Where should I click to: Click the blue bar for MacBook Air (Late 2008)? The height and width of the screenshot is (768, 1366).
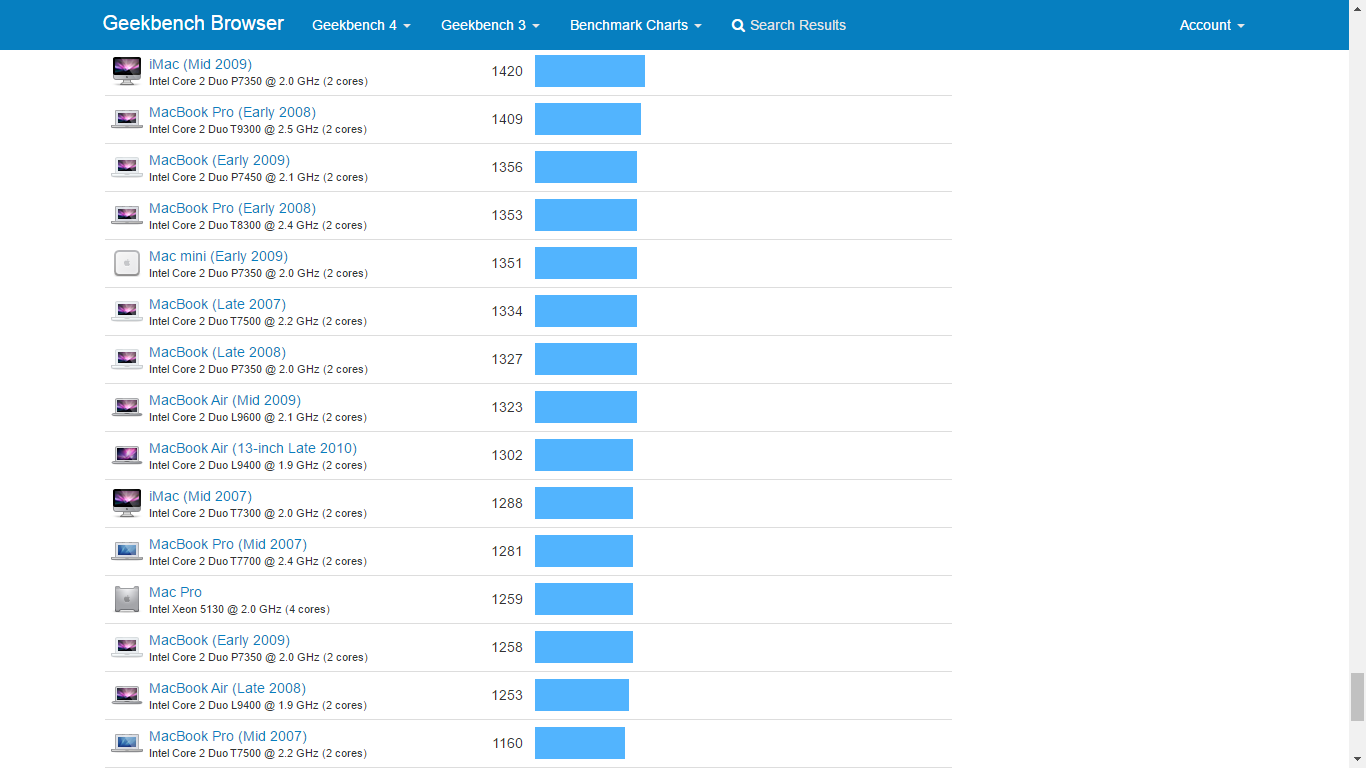(581, 695)
